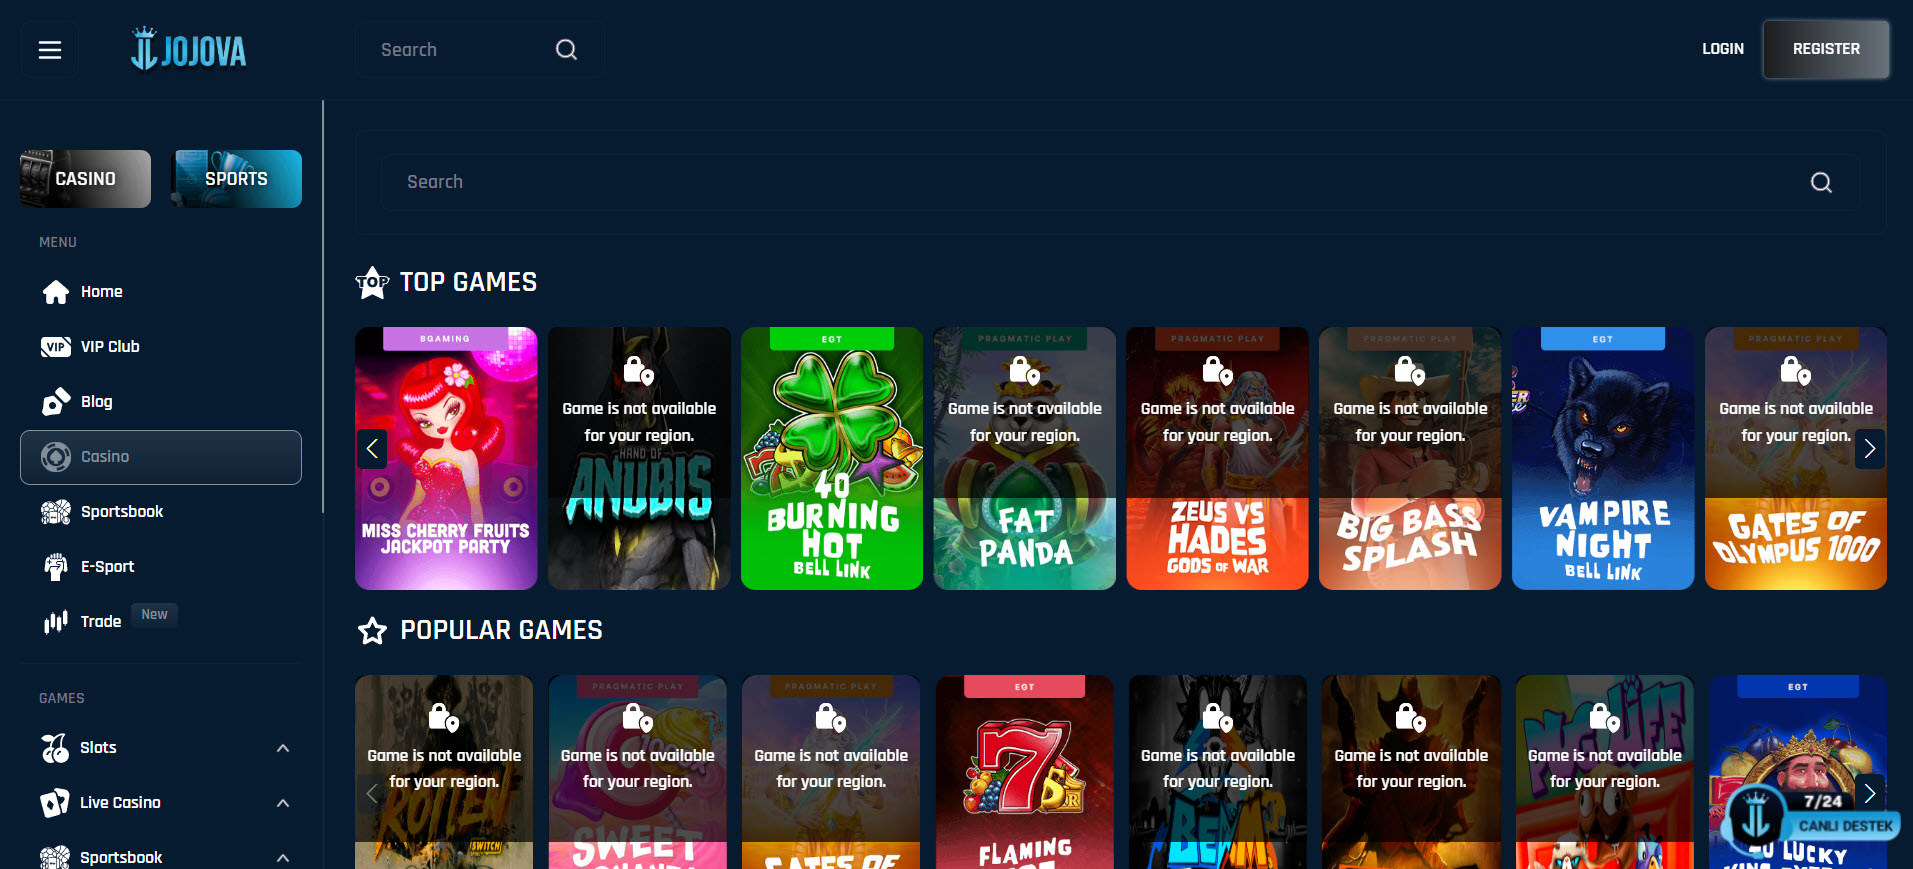Open VIP Club menu item
This screenshot has height=869, width=1913.
(x=161, y=347)
